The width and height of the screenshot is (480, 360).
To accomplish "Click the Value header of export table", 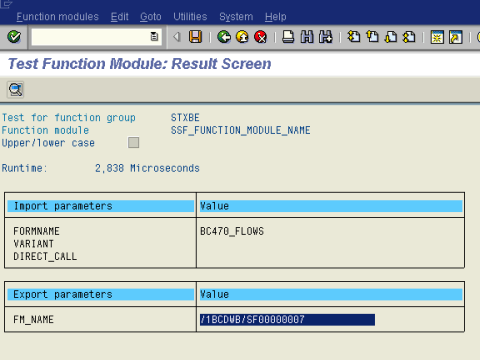I will (331, 294).
